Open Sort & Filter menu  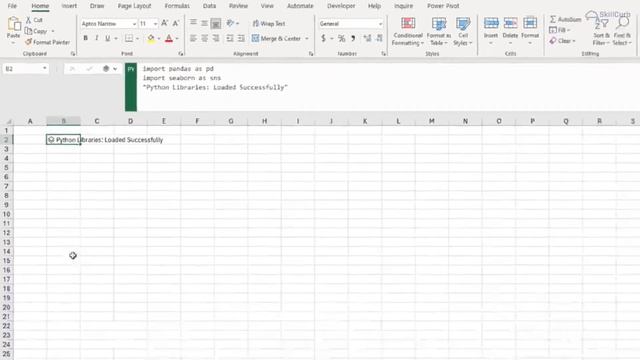click(601, 33)
